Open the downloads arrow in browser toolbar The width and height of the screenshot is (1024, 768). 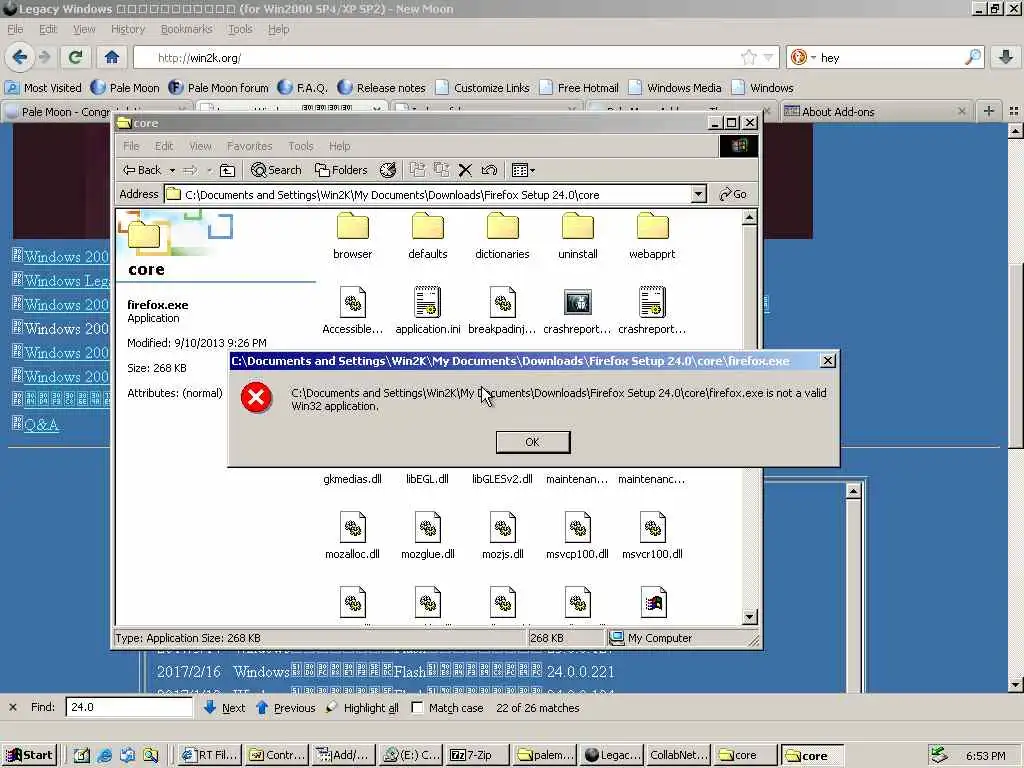(x=1006, y=57)
